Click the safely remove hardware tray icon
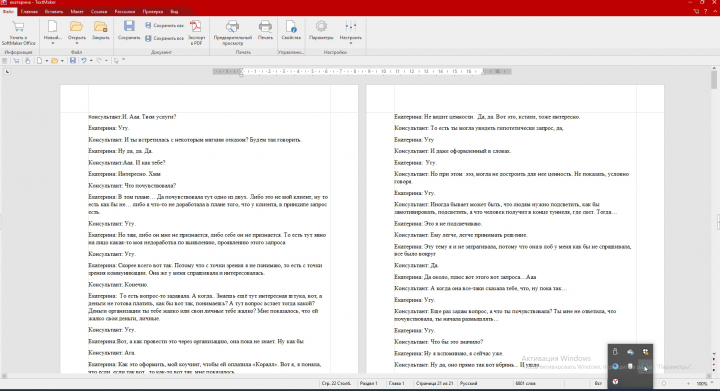The width and height of the screenshot is (720, 391). tap(615, 352)
